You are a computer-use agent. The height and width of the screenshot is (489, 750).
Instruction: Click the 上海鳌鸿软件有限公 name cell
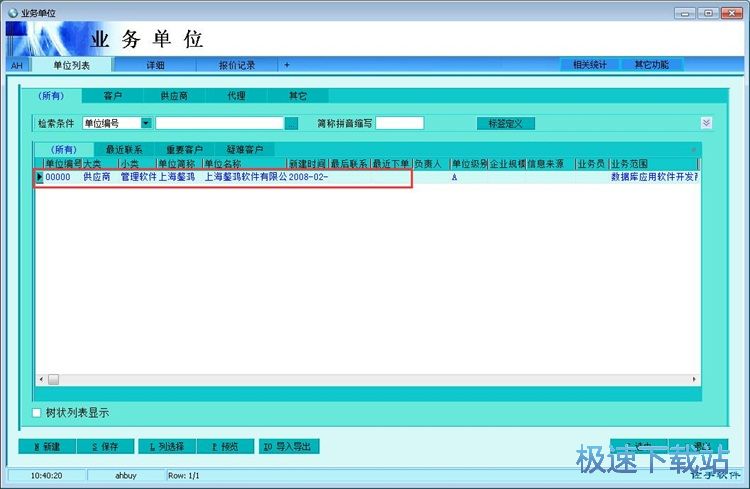pyautogui.click(x=245, y=177)
